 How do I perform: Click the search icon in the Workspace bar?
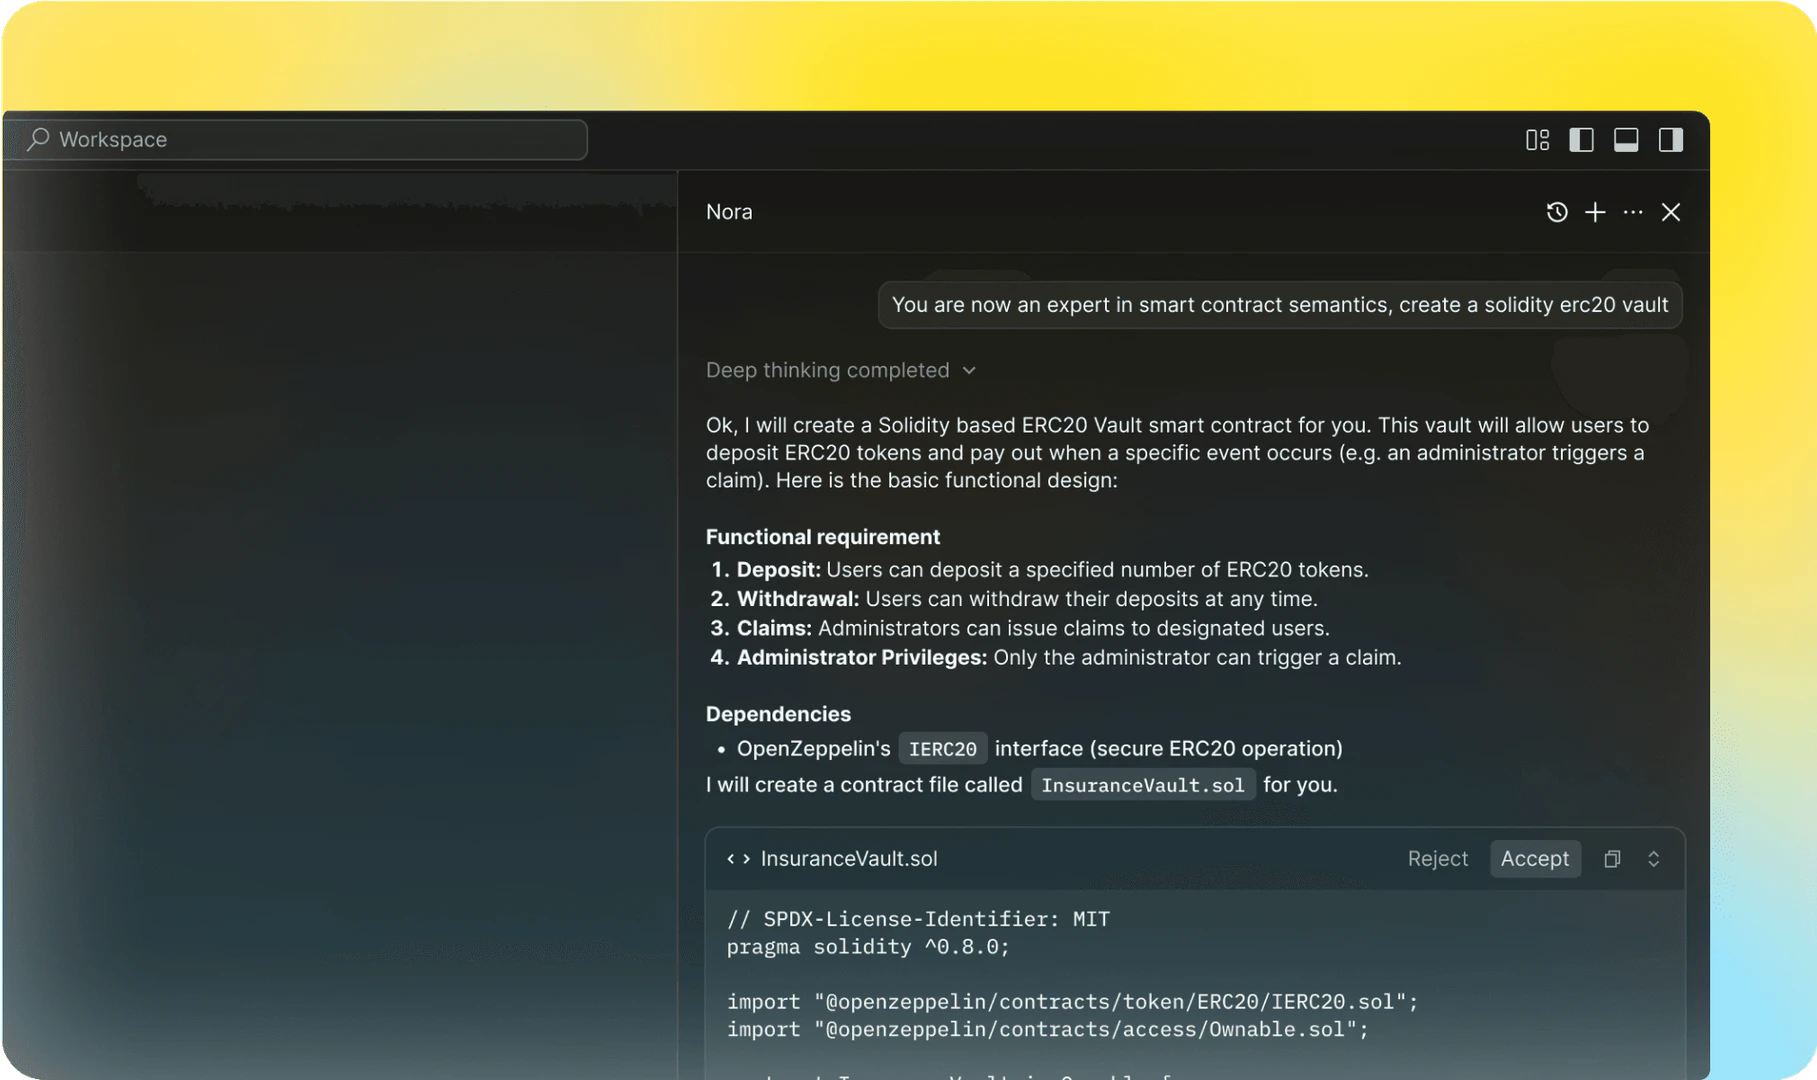[37, 139]
